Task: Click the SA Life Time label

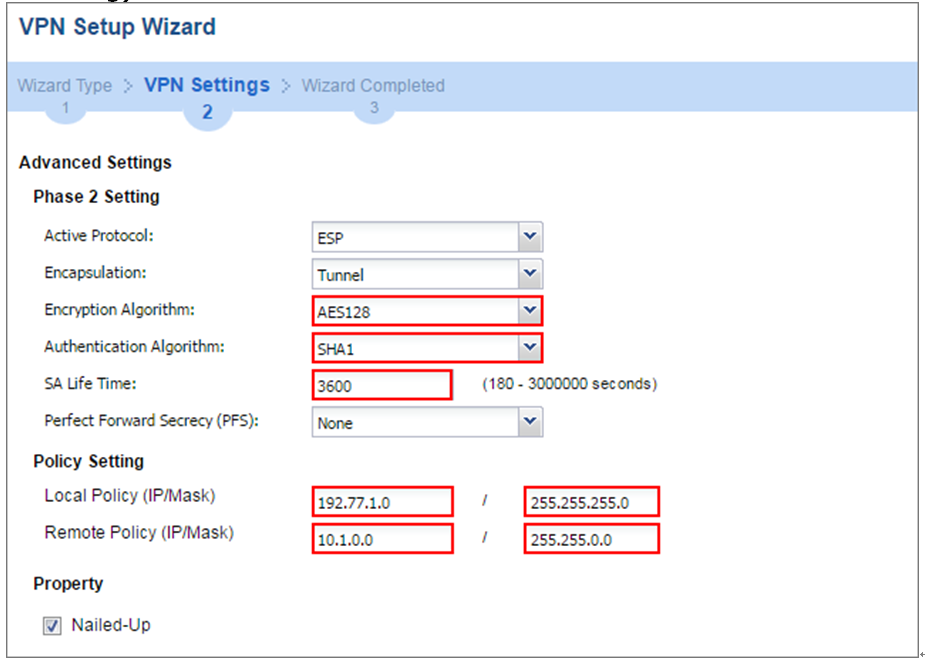Action: tap(90, 383)
